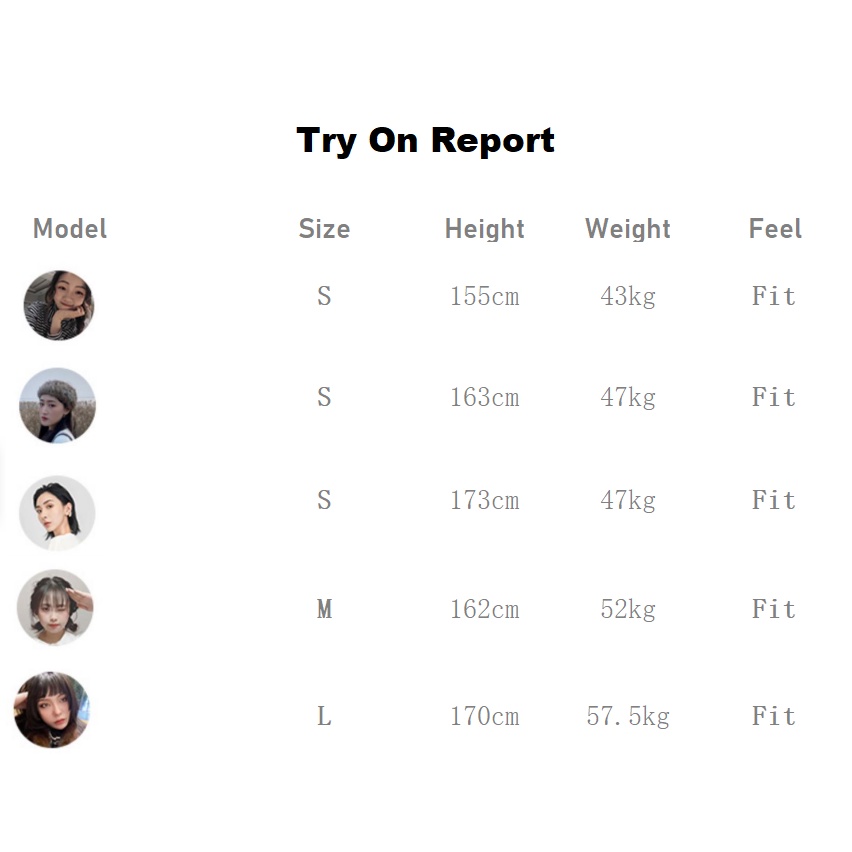Screen dimensions: 852x852
Task: Select the 155cm height value
Action: point(485,297)
